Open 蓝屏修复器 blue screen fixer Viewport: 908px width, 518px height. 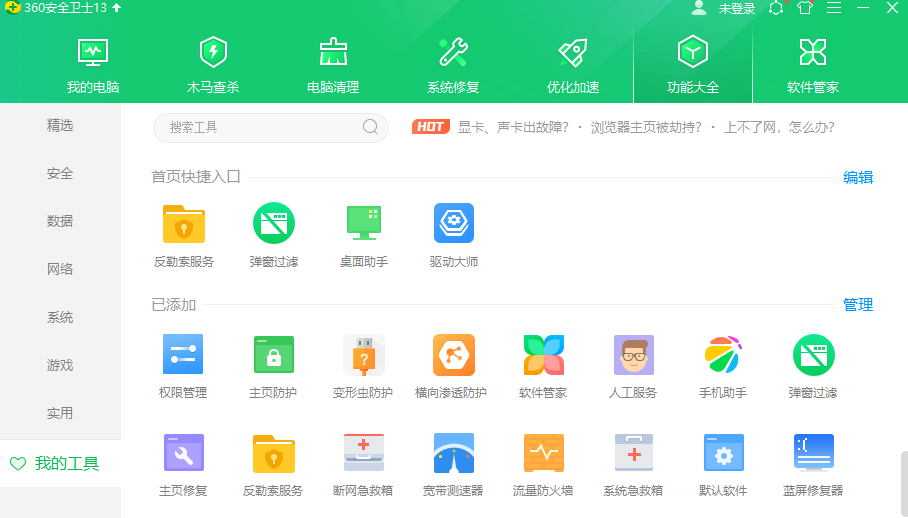[813, 453]
